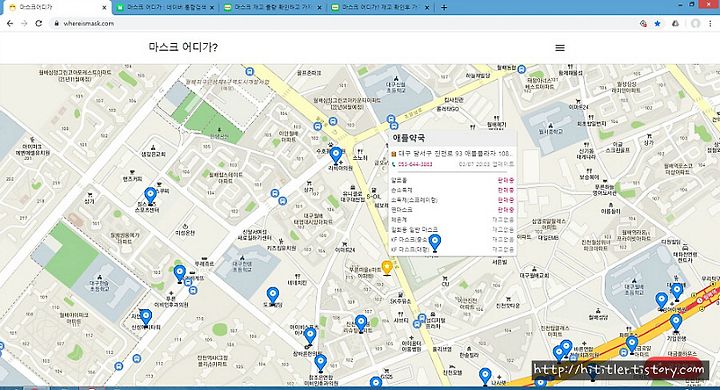Select the blue pin just left of the popup's address line

[x=336, y=155]
